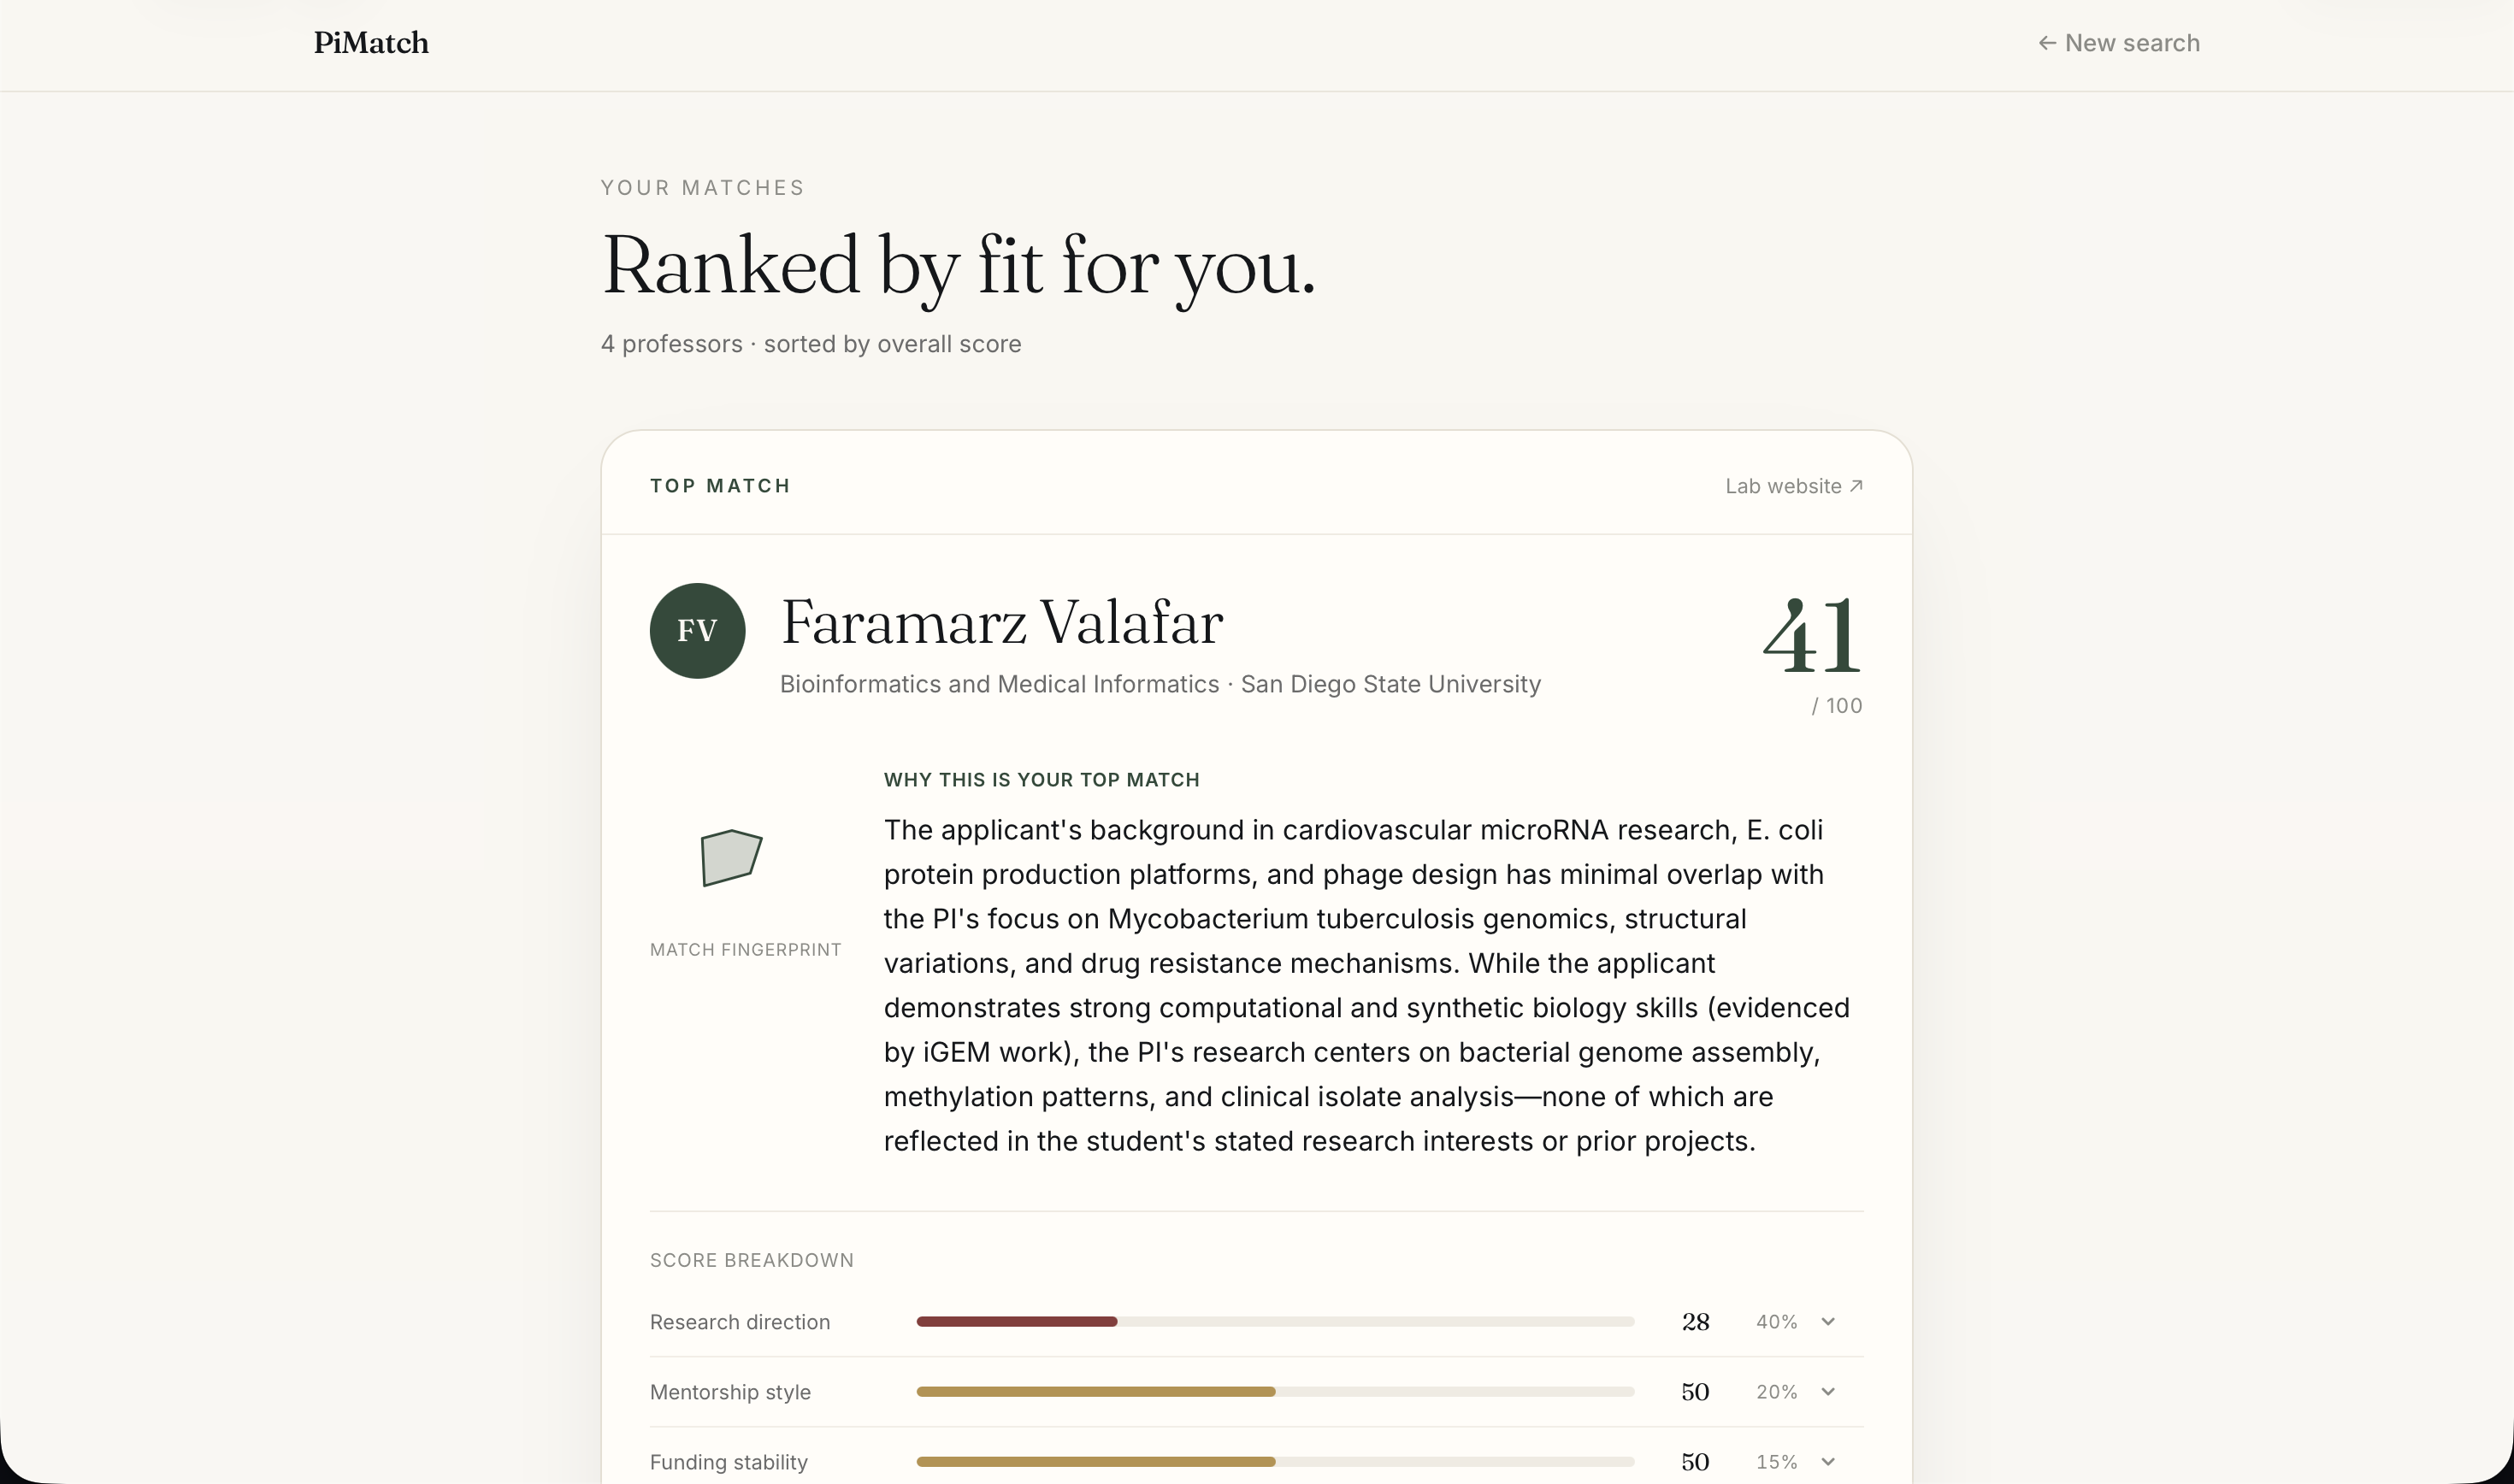Expand the Research direction score row

[x=1256, y=1322]
